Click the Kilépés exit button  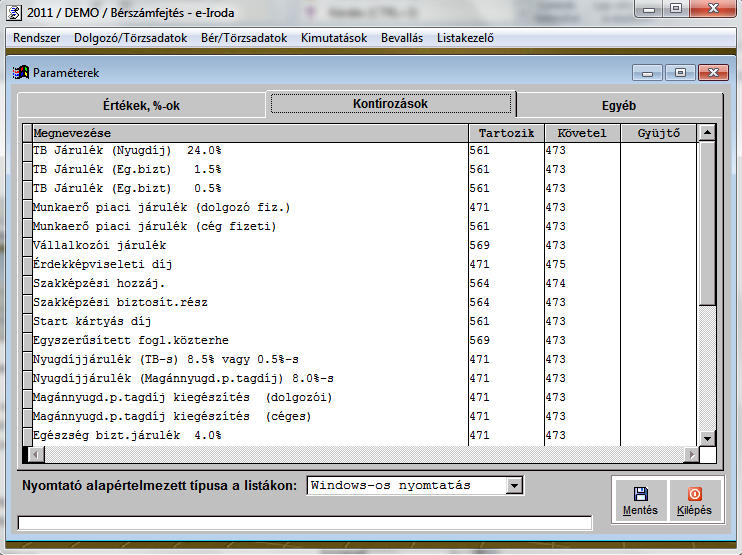pos(694,500)
